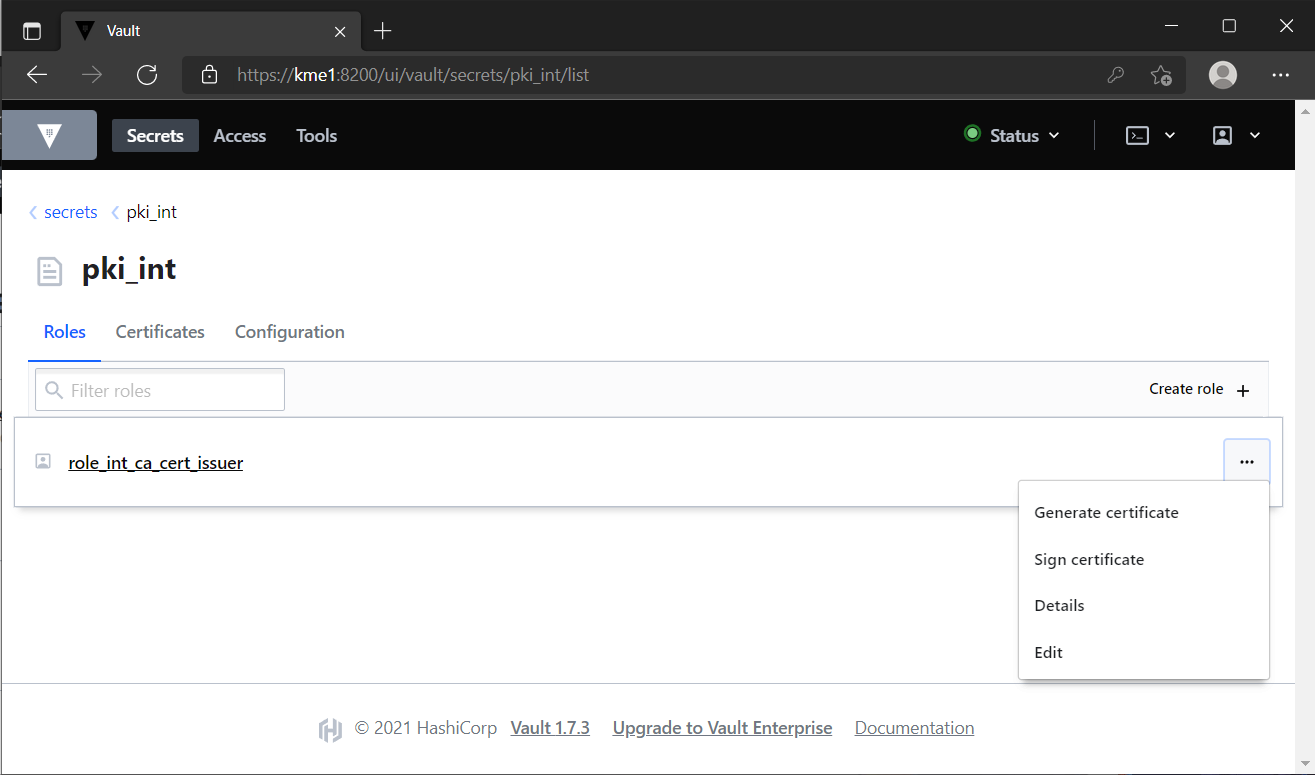The width and height of the screenshot is (1315, 775).
Task: Click the browser profile avatar
Action: (x=1222, y=75)
